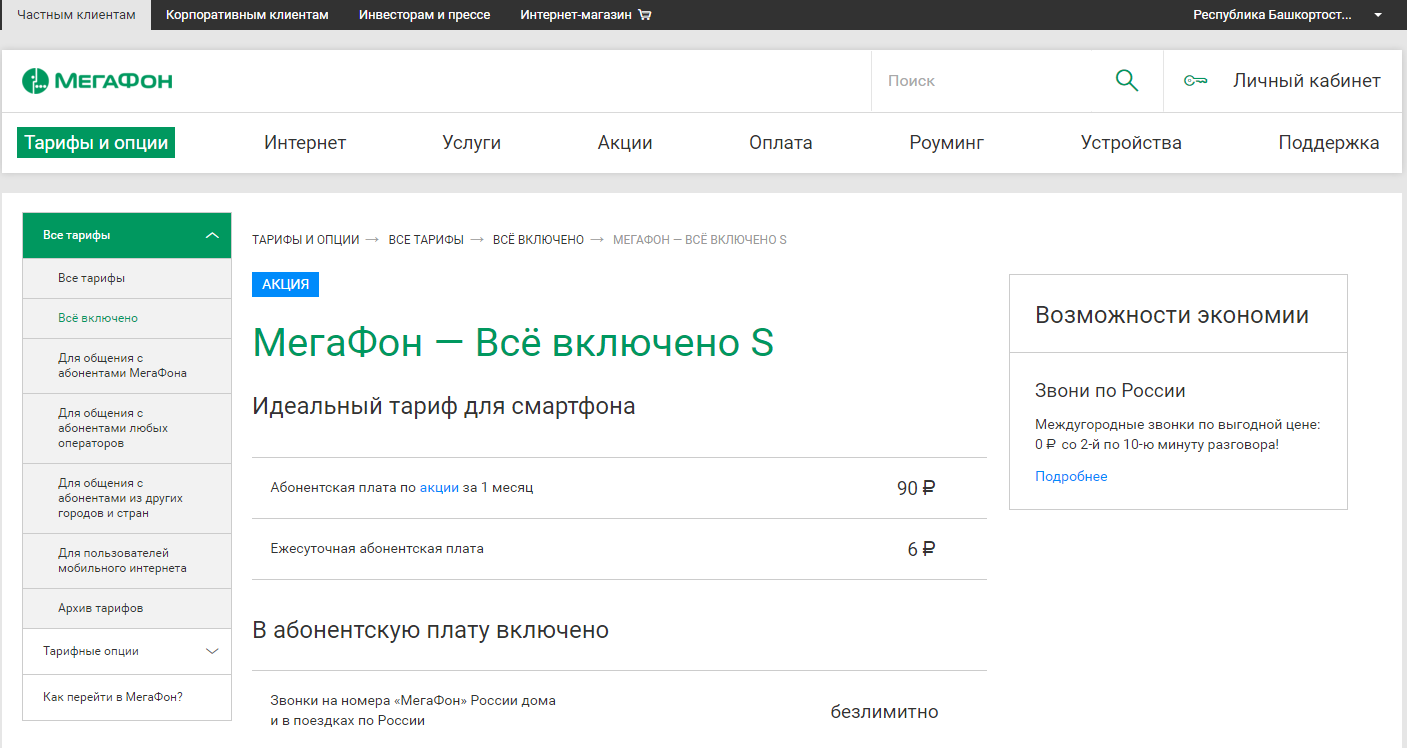
Task: Click the 6 ₽ daily fee value
Action: click(x=921, y=549)
